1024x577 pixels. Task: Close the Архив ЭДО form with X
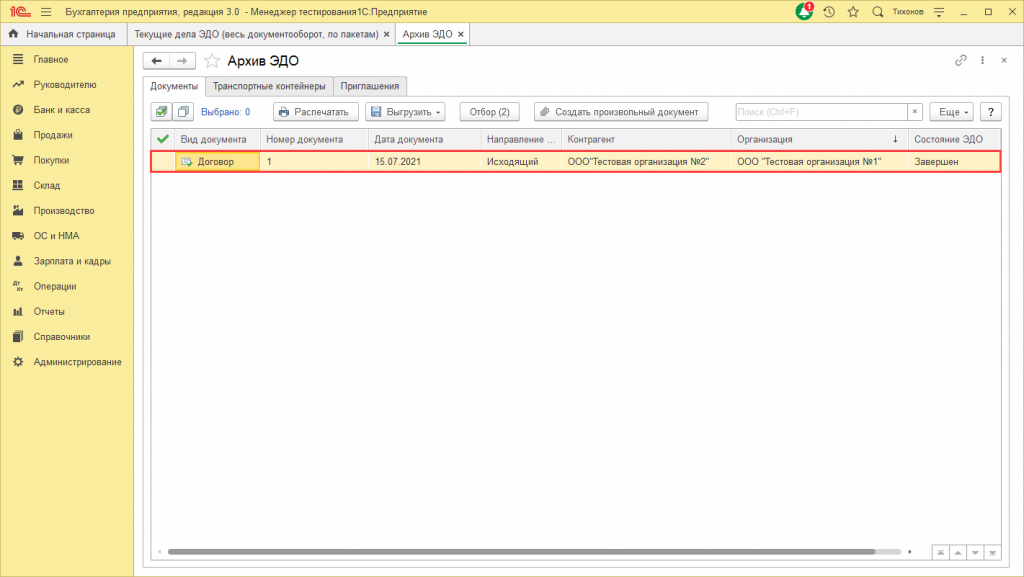pyautogui.click(x=1004, y=60)
